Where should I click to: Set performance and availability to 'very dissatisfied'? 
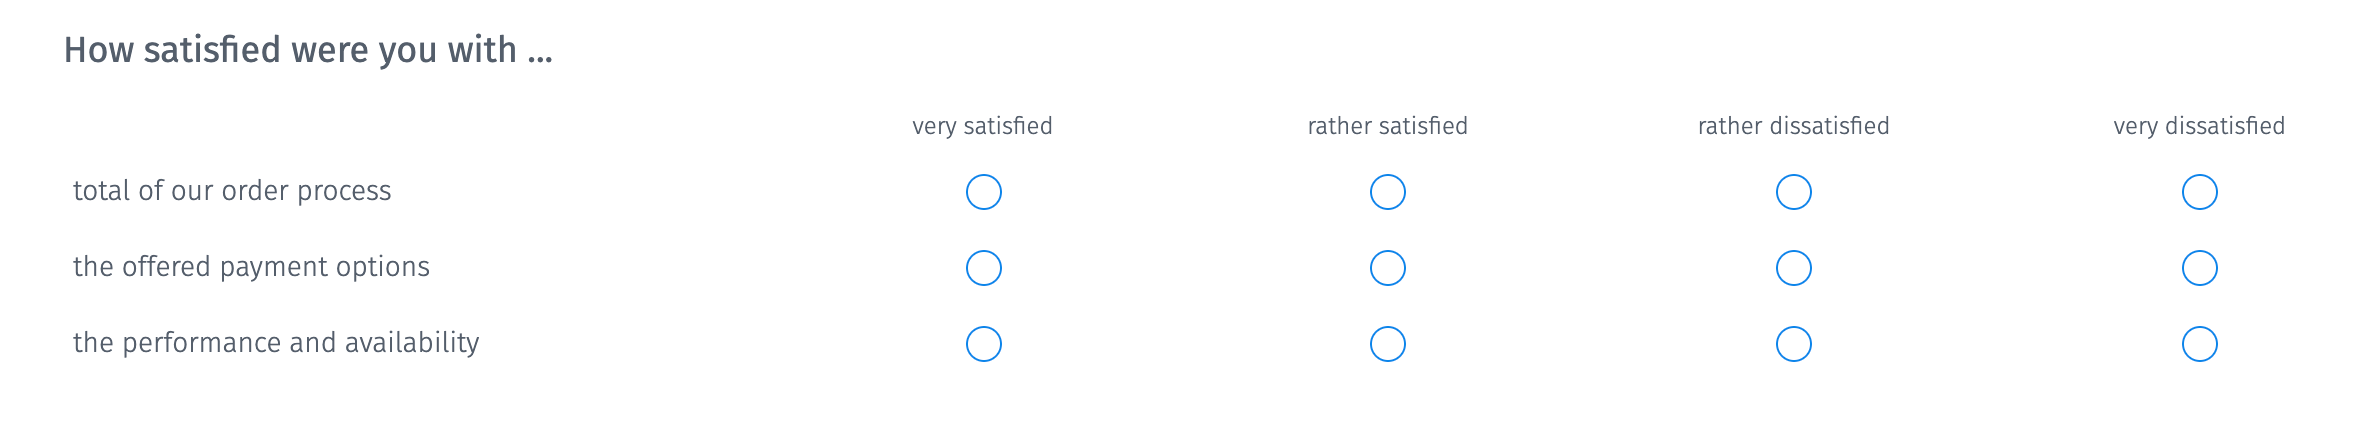[x=2200, y=344]
